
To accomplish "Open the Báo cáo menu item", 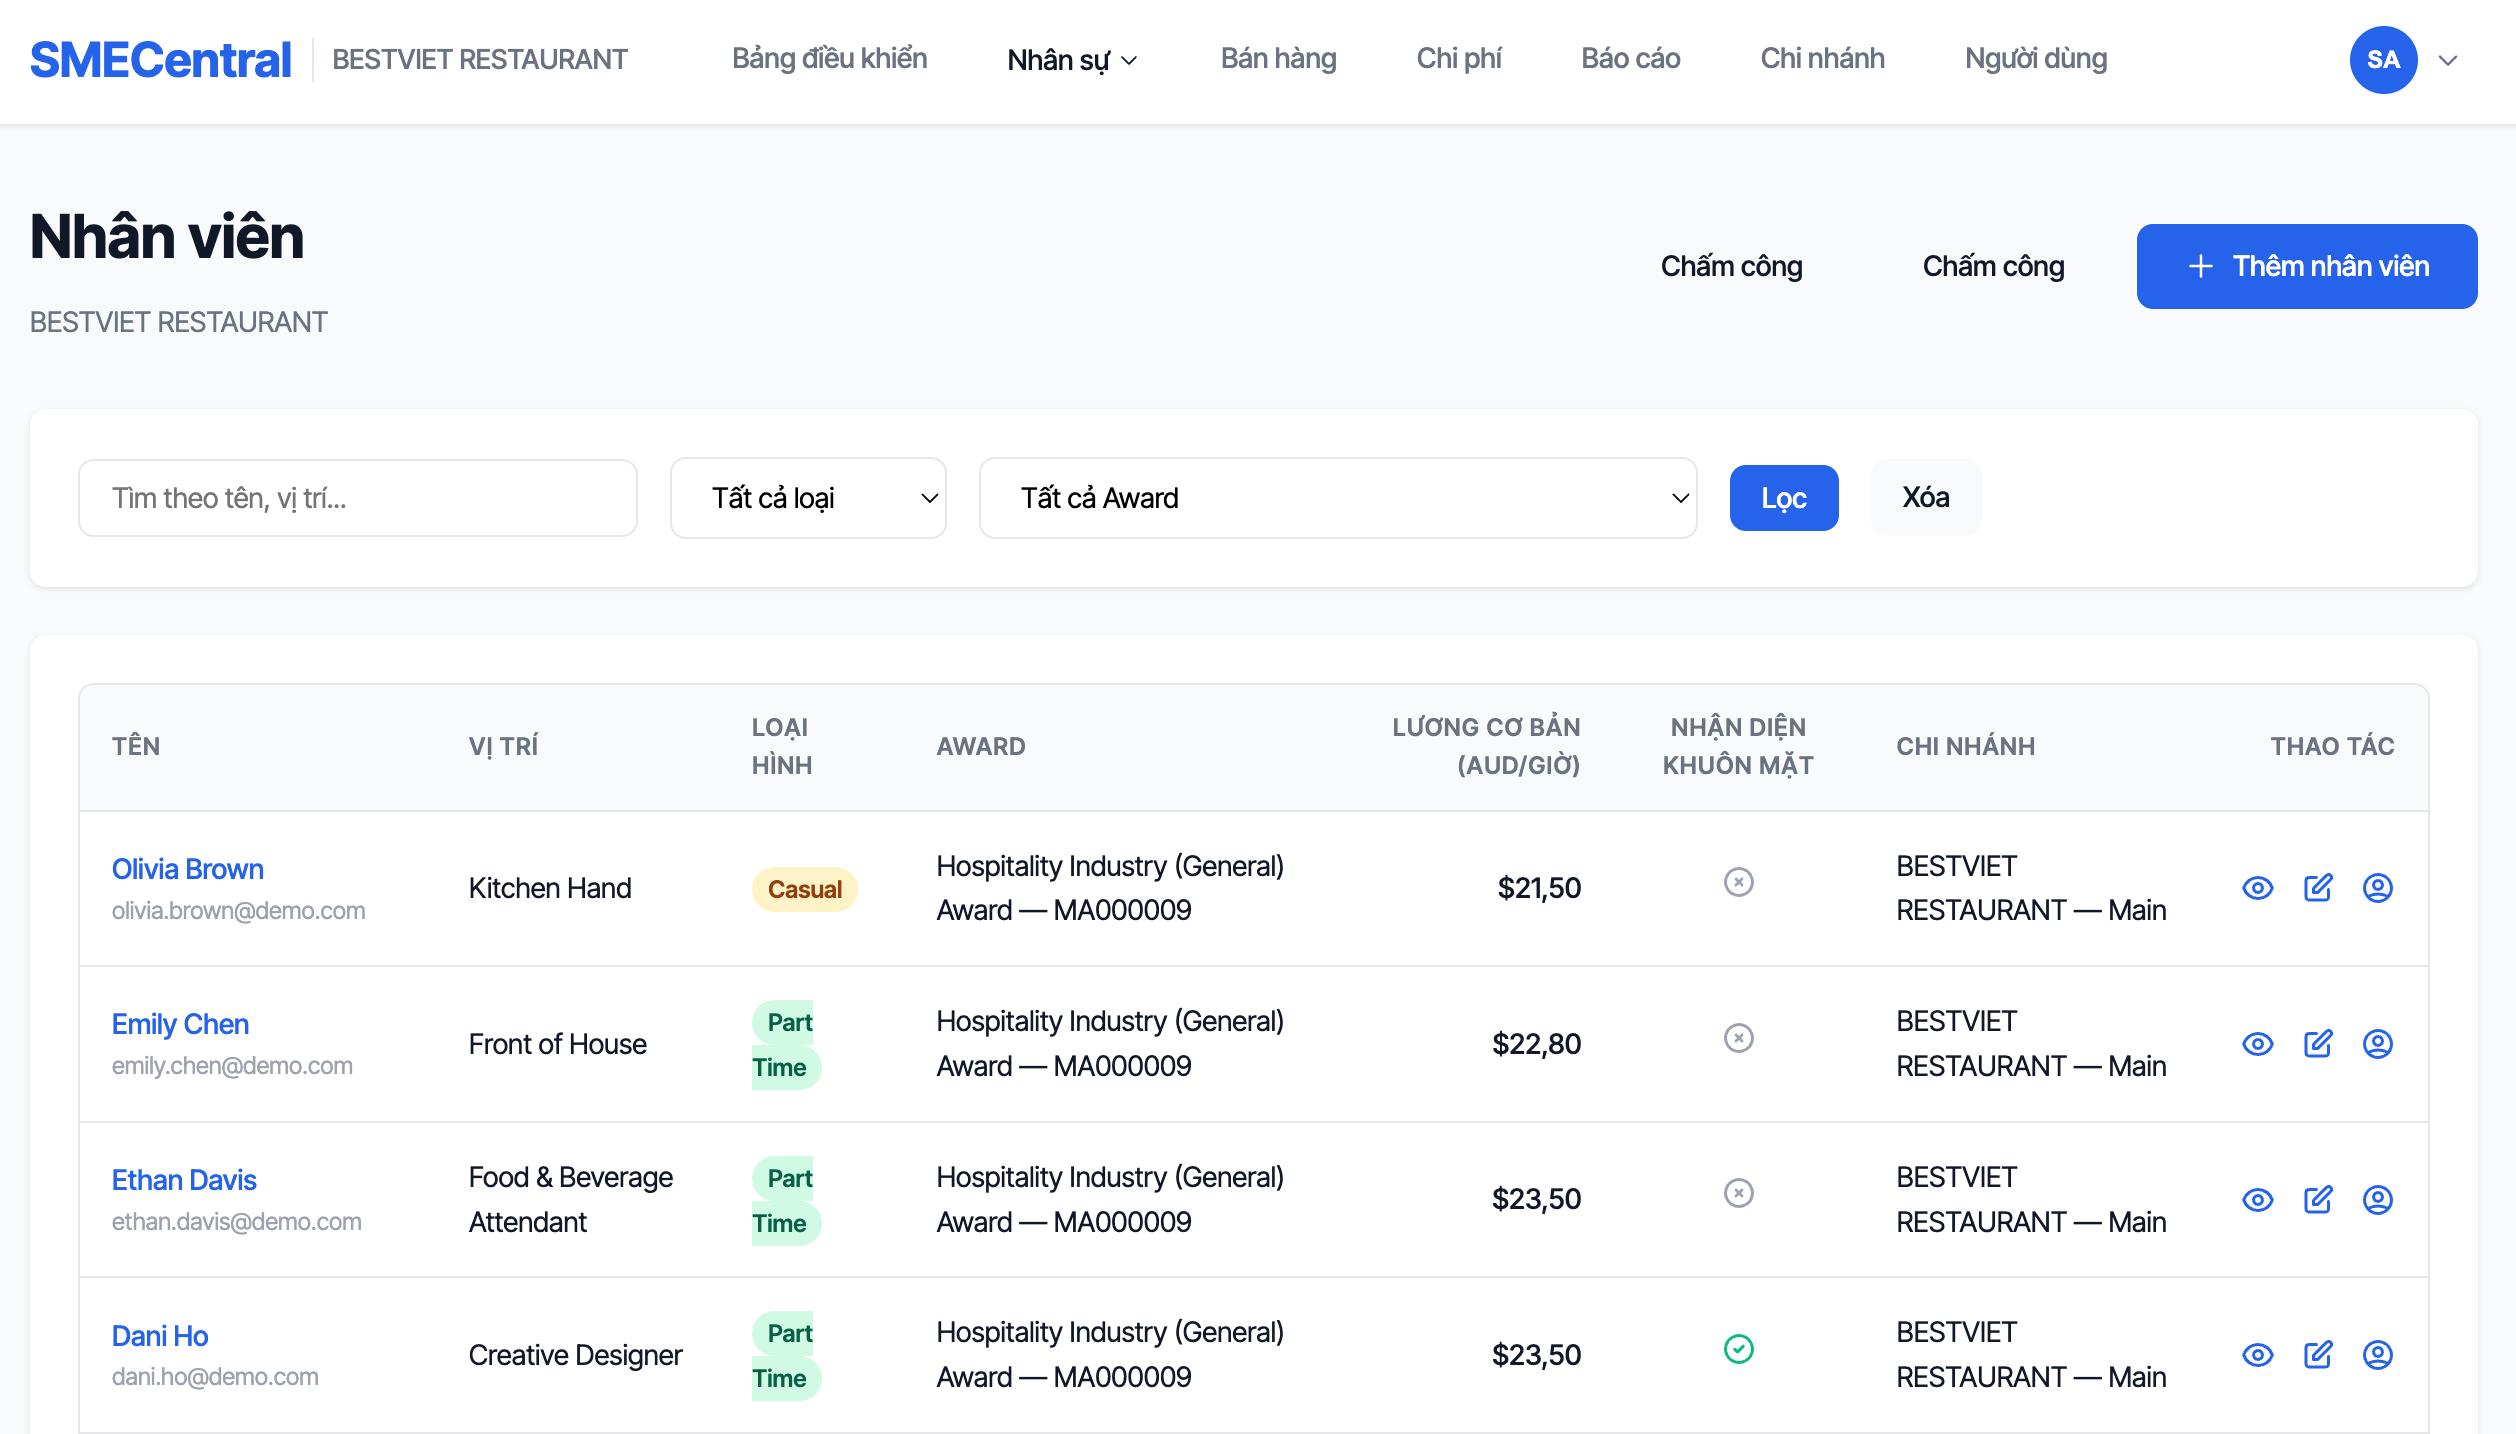I will pos(1630,59).
